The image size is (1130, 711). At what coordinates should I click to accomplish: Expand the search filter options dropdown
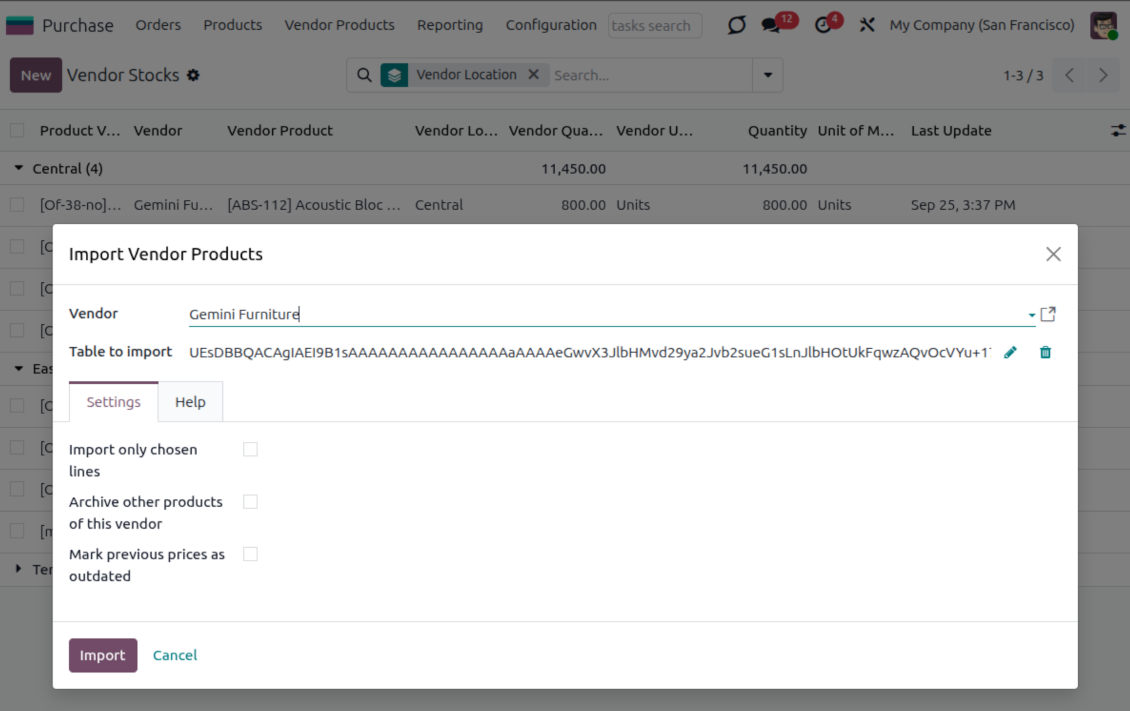pos(767,75)
